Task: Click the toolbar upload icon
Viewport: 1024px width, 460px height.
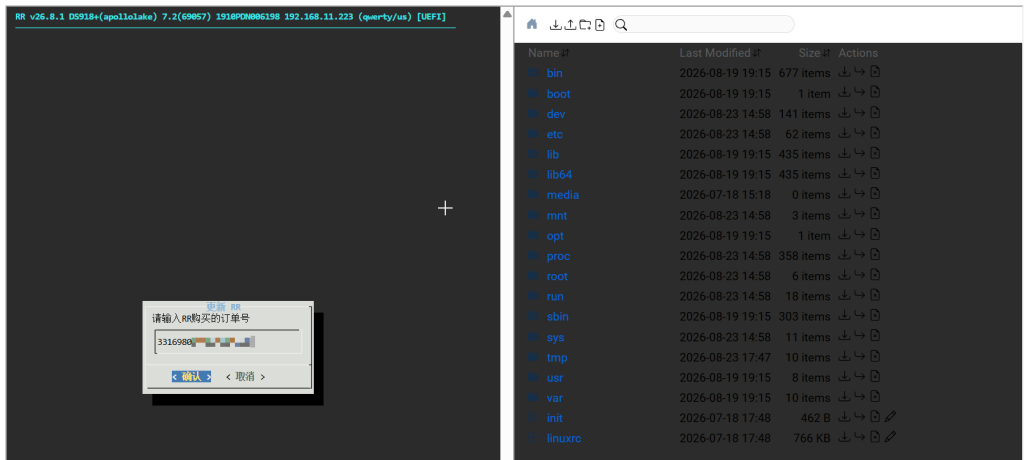Action: tap(569, 25)
